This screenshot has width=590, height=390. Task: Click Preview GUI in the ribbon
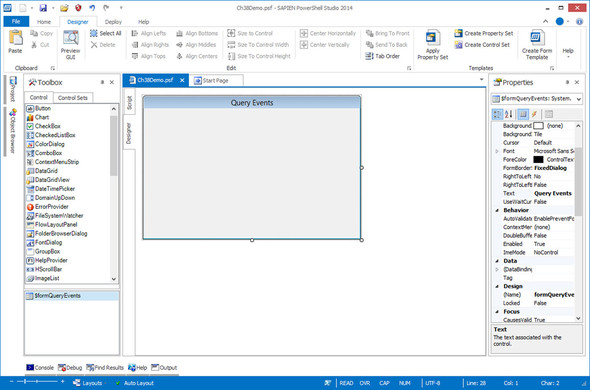(70, 45)
